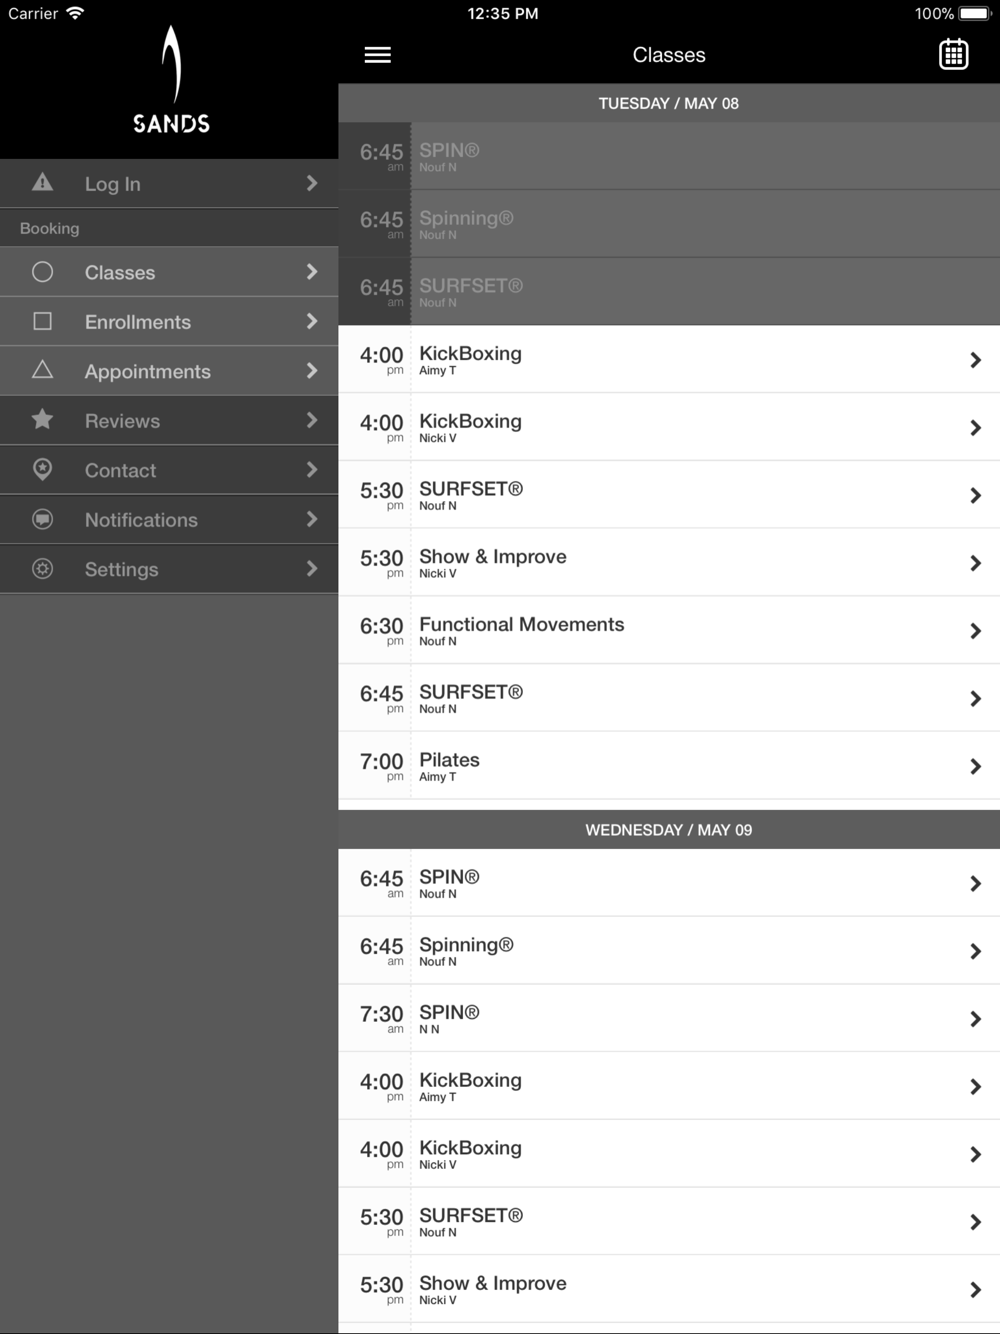Tap the square icon beside Enrollments

click(42, 321)
